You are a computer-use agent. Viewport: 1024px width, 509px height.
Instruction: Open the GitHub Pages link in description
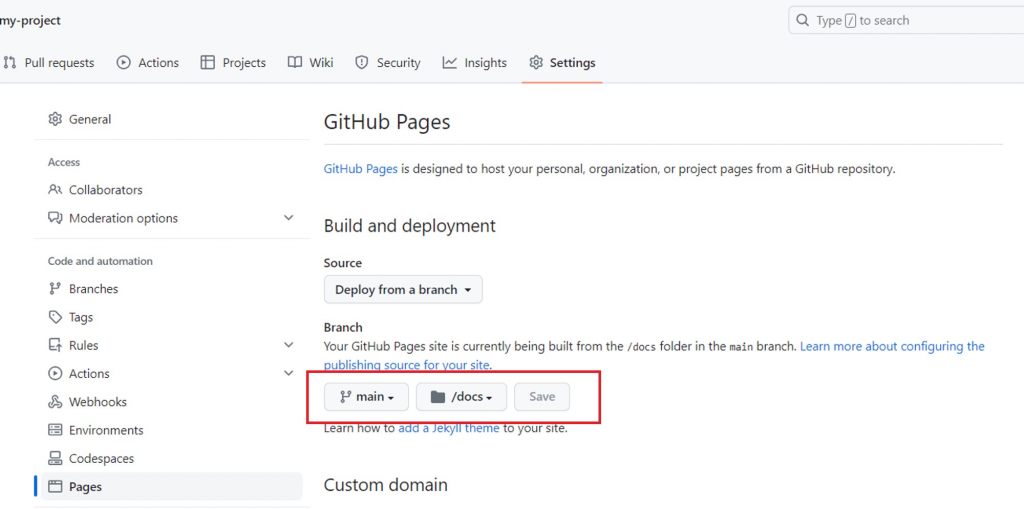pyautogui.click(x=360, y=169)
